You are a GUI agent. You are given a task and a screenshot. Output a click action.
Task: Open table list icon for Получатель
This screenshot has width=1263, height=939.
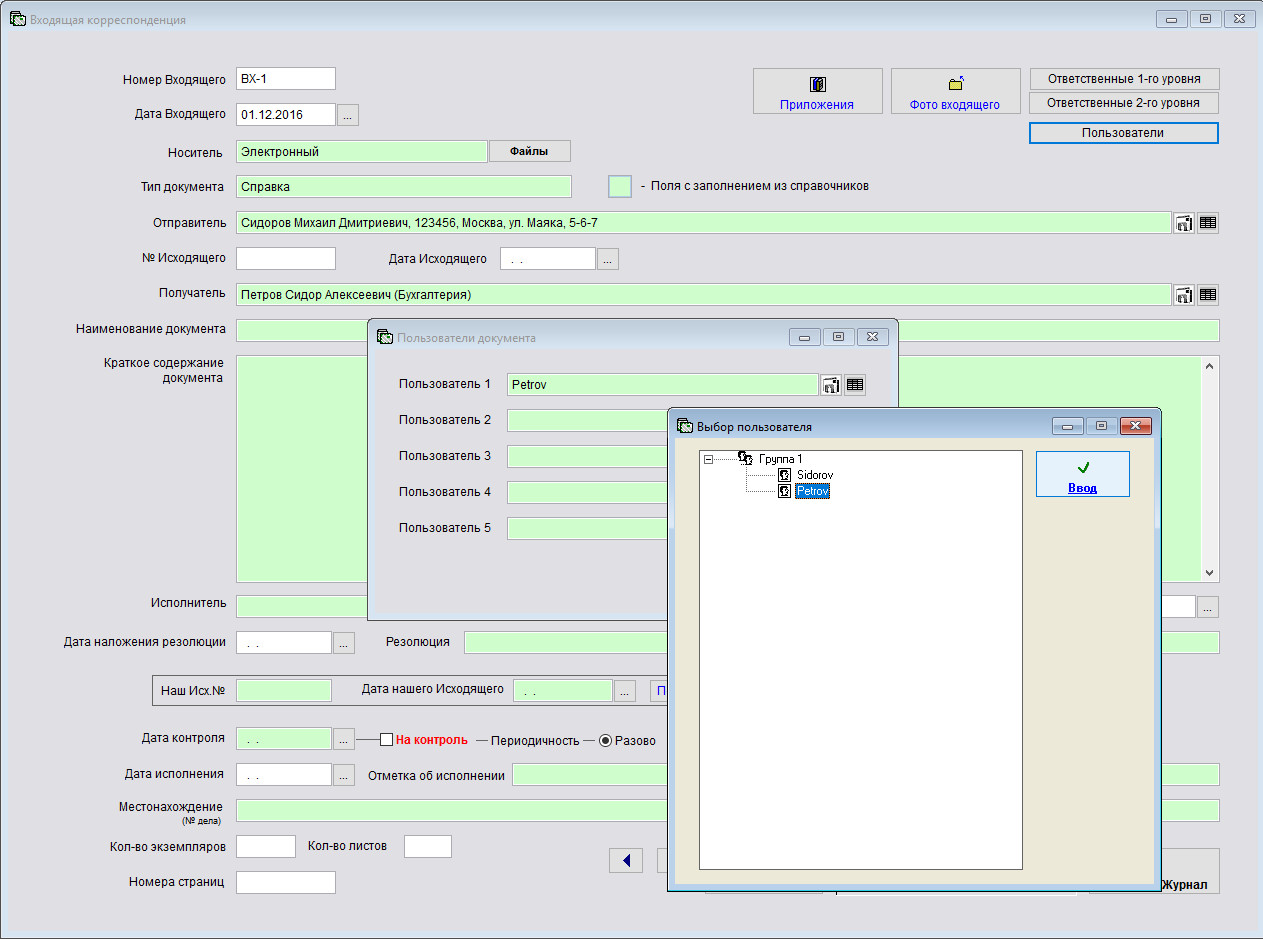click(1208, 295)
